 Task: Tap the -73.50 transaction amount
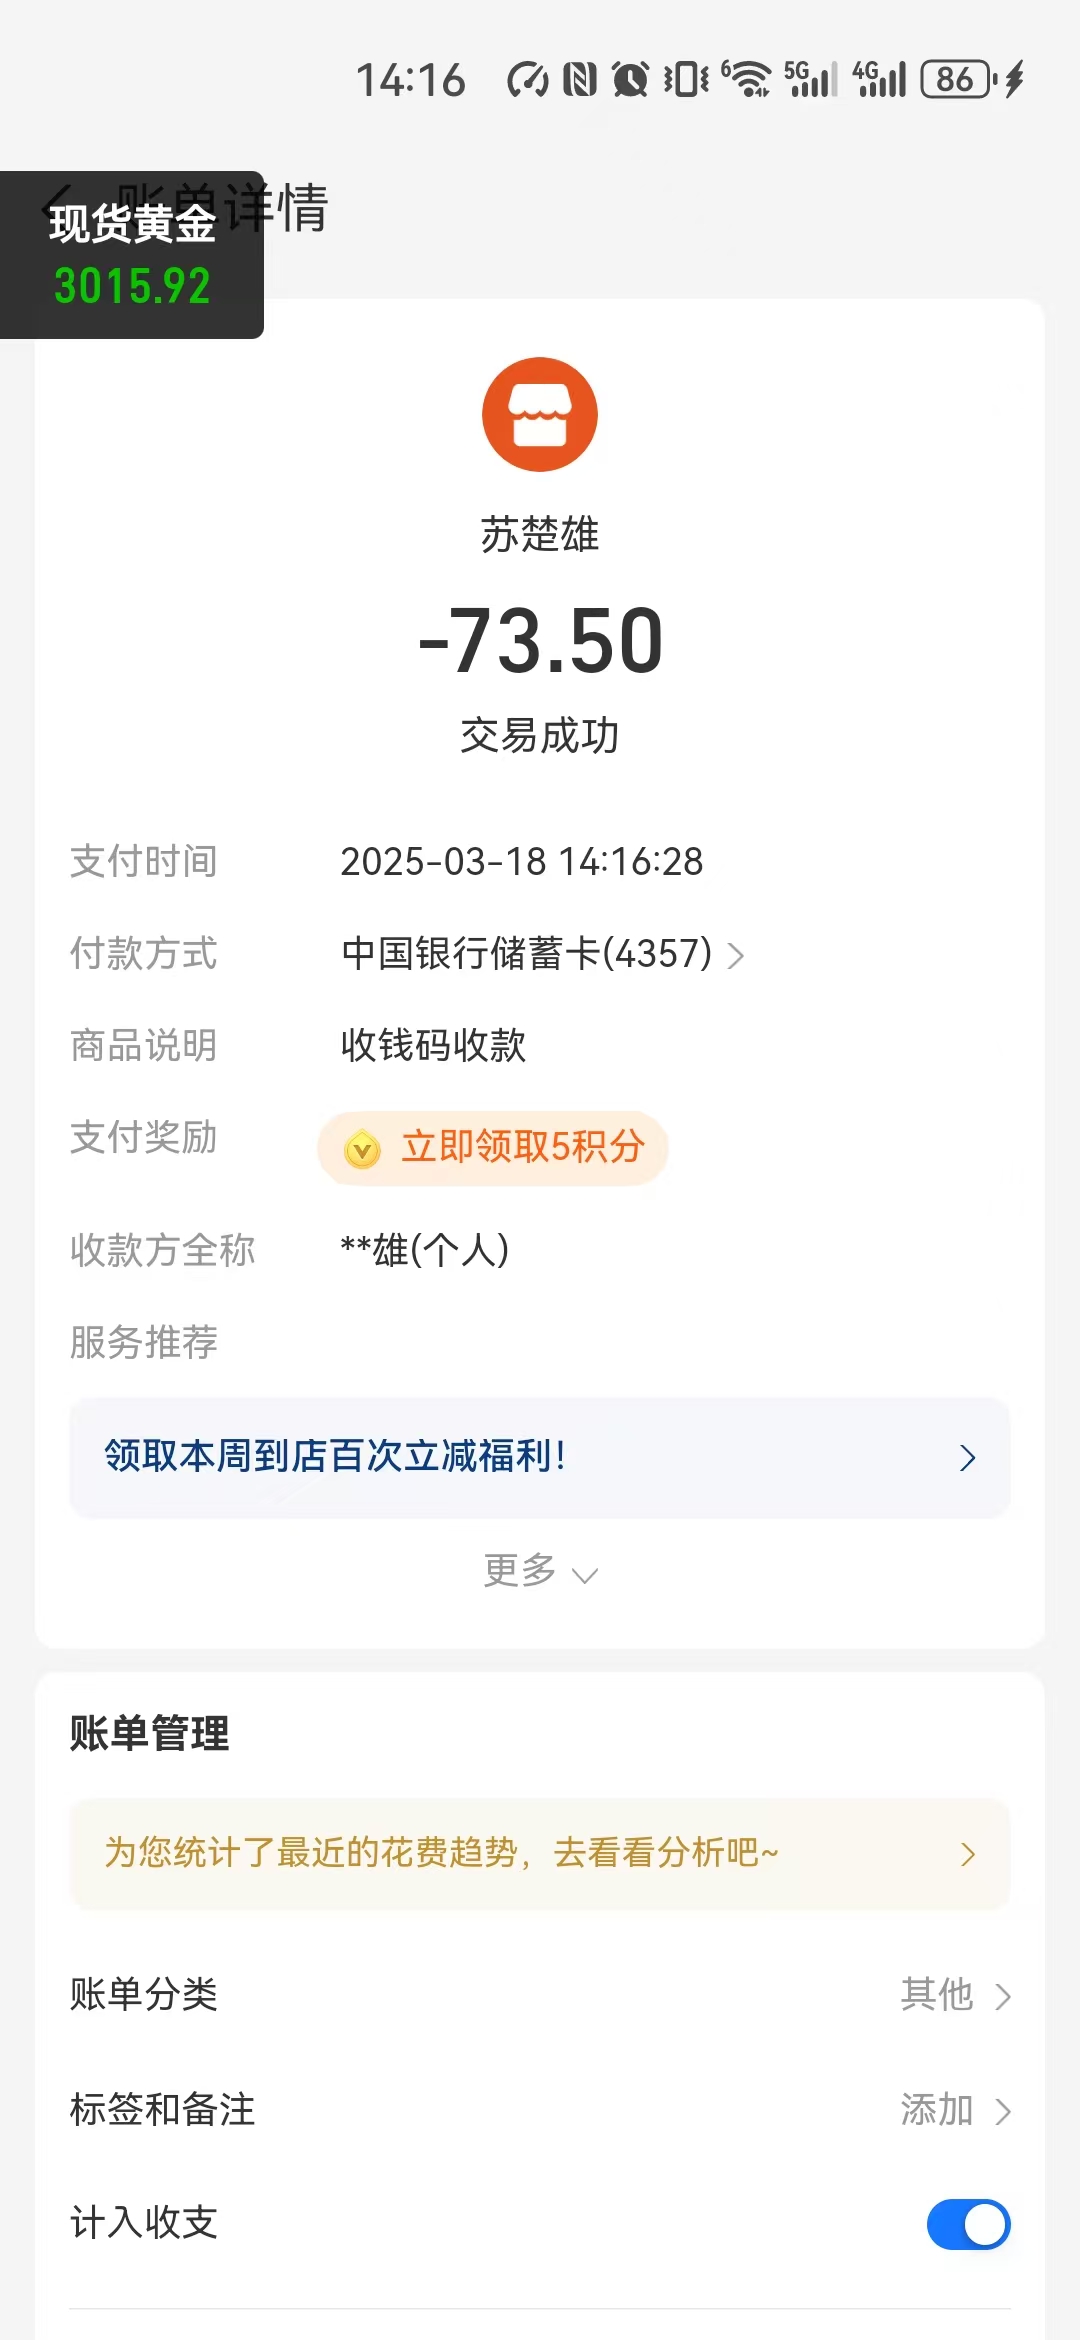pos(540,641)
